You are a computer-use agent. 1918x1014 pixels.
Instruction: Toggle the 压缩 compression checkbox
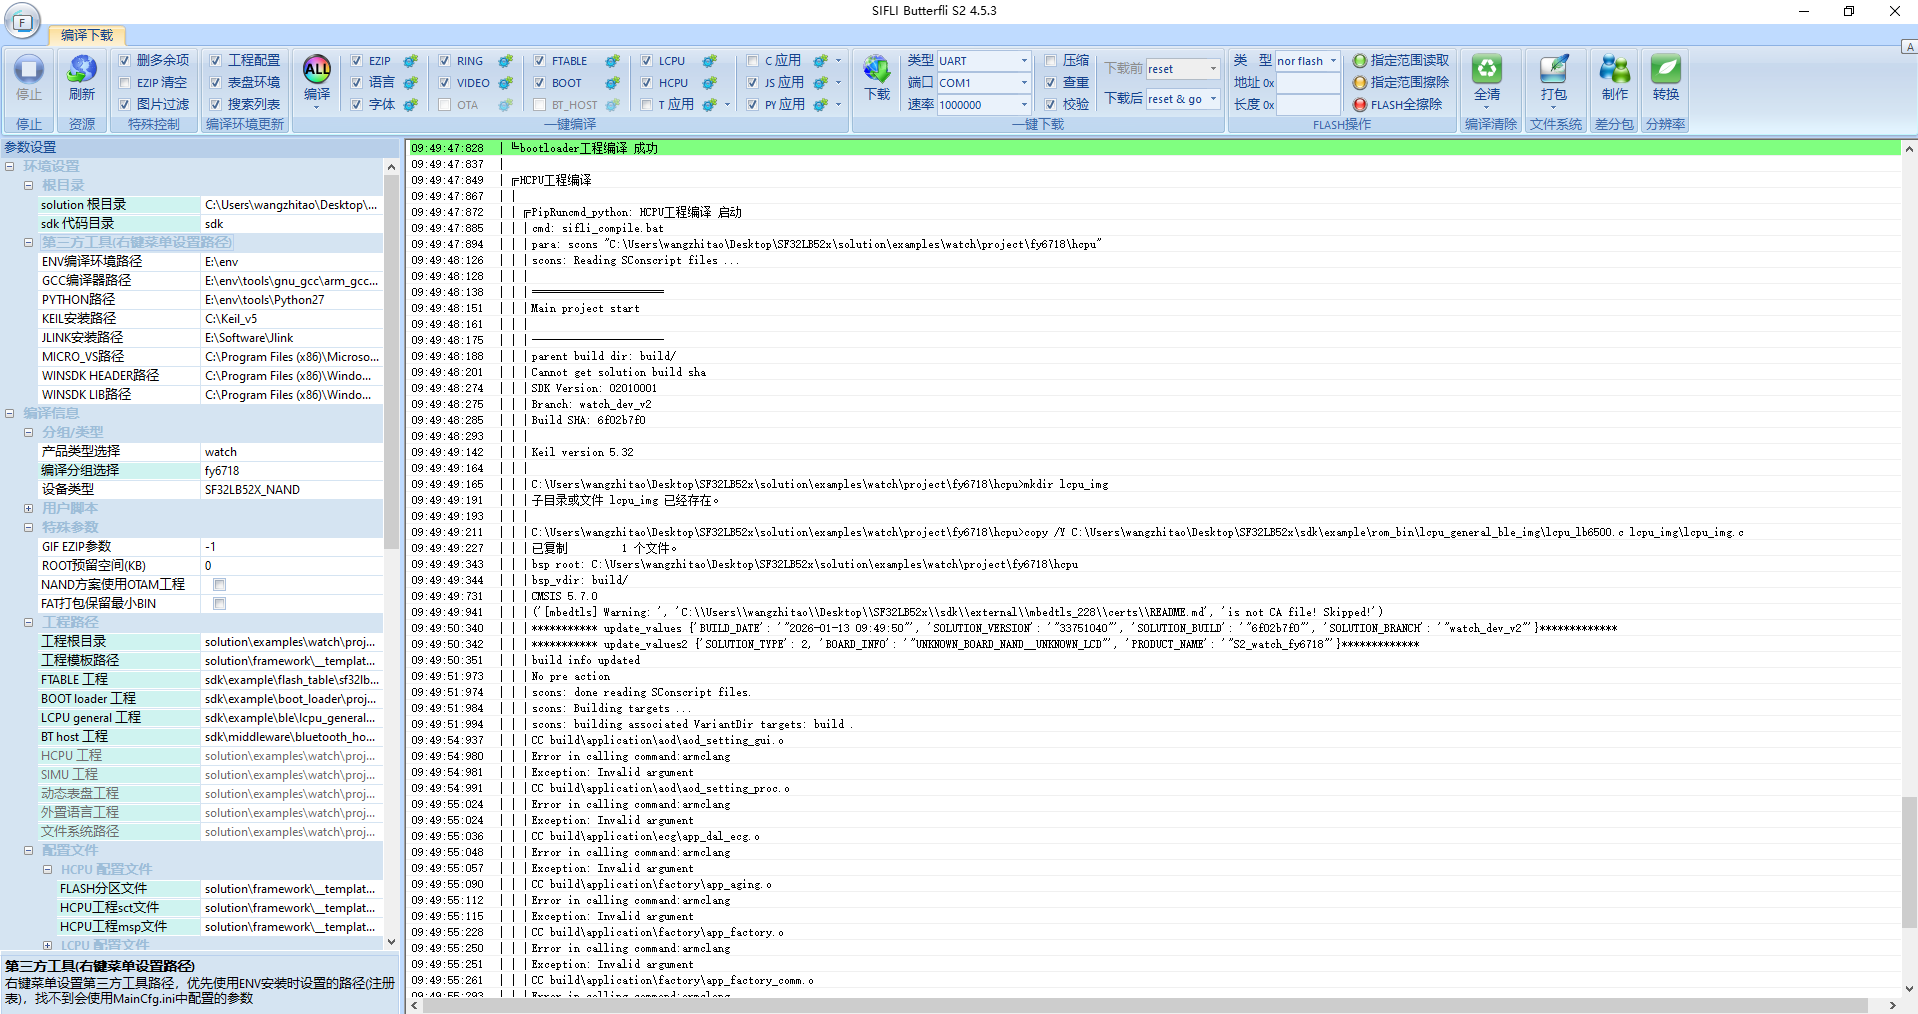click(1050, 61)
